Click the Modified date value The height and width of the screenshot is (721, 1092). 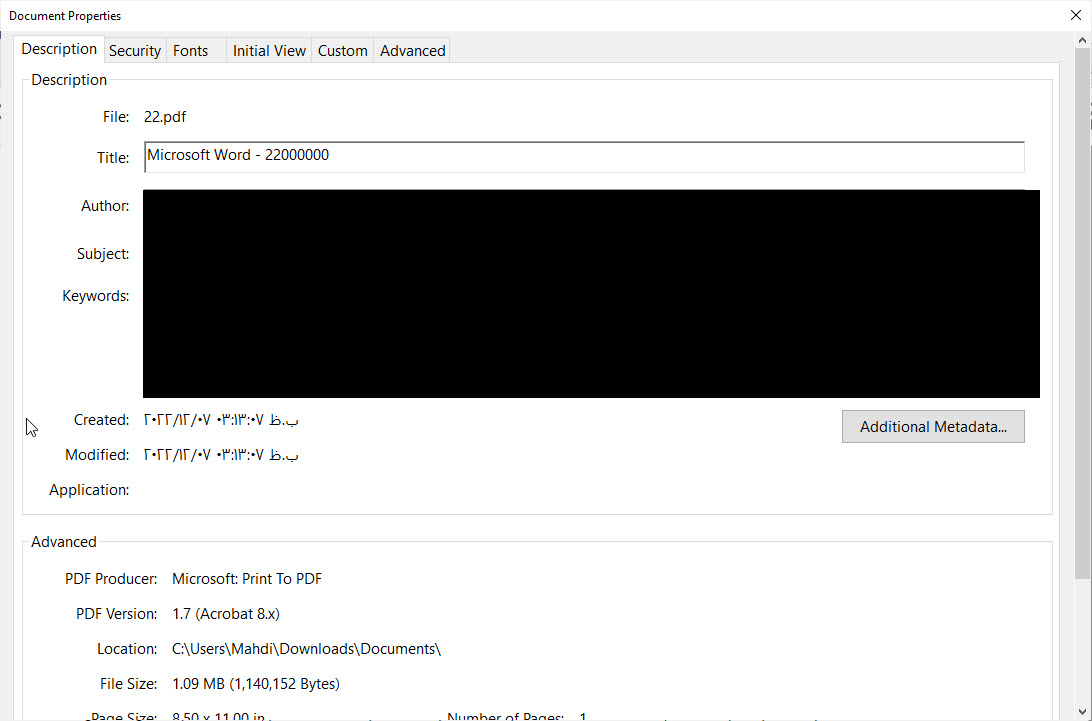click(x=221, y=455)
